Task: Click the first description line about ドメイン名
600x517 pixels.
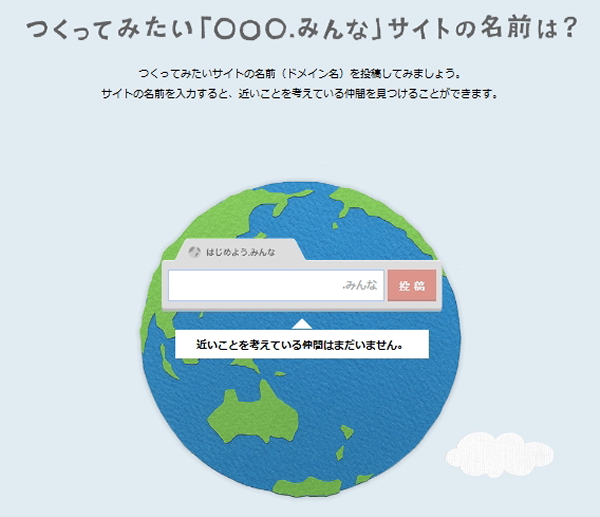Action: coord(300,75)
